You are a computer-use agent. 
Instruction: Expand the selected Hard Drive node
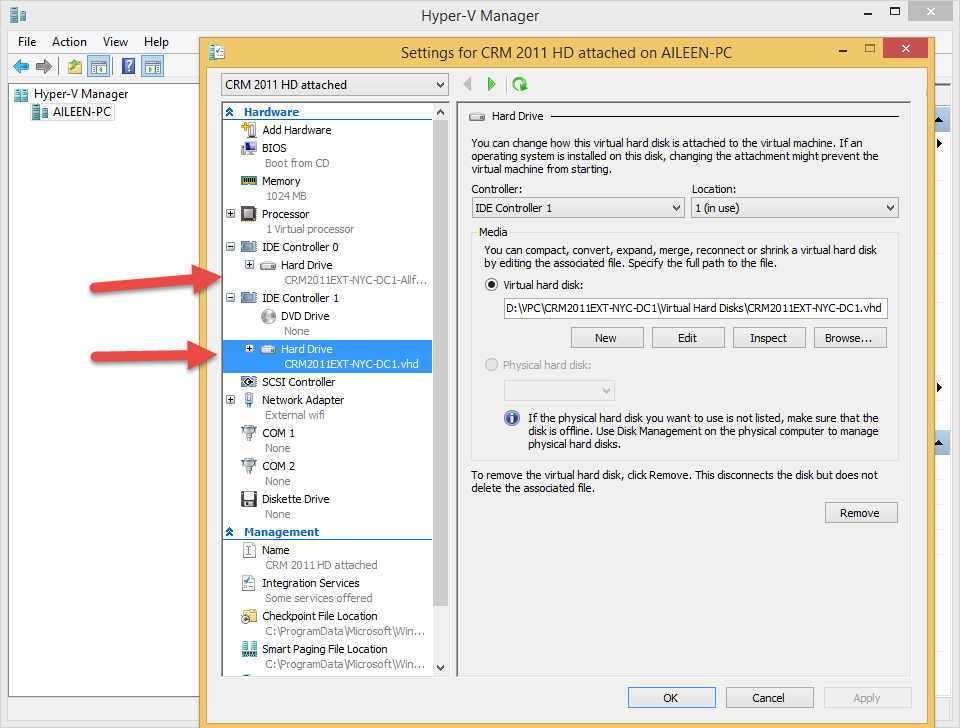click(x=249, y=348)
